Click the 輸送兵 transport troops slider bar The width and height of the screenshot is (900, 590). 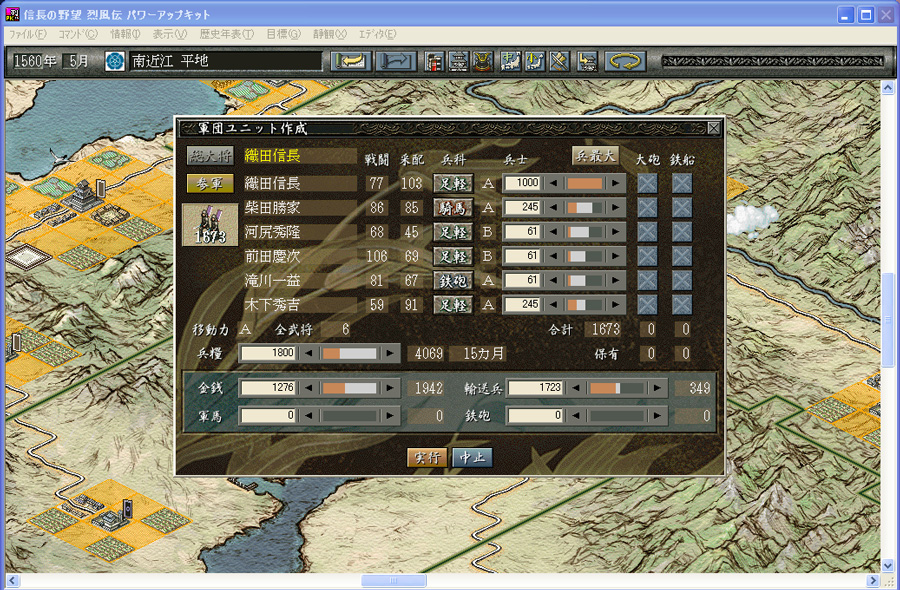[x=617, y=389]
